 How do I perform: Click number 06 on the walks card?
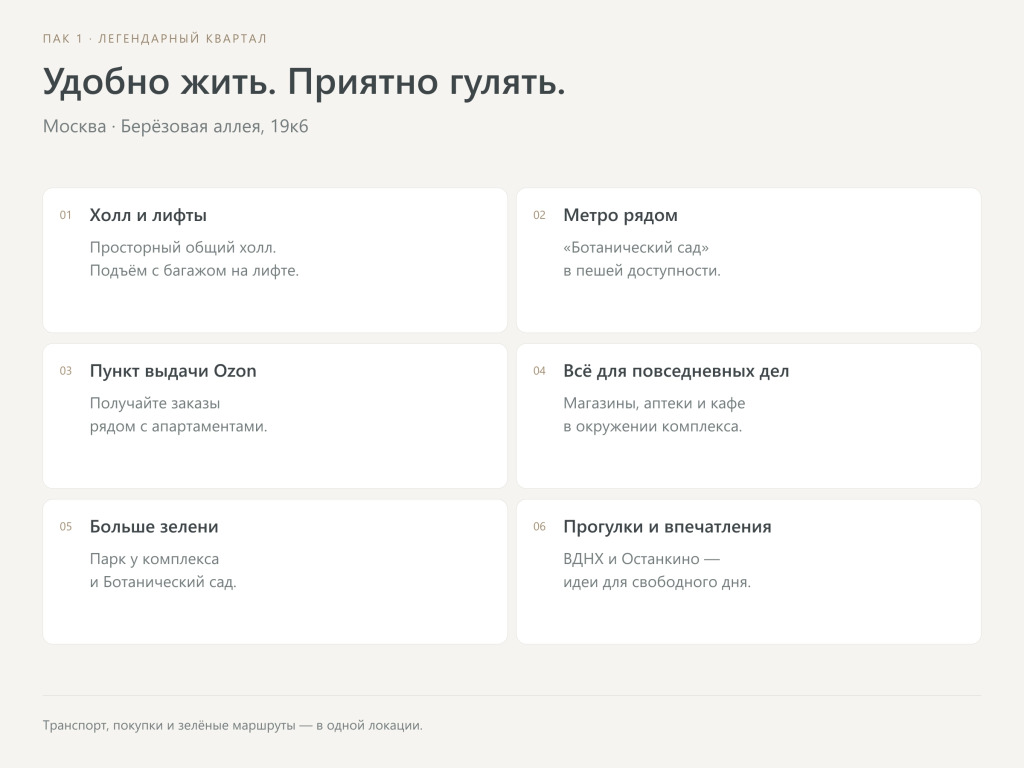(x=539, y=526)
